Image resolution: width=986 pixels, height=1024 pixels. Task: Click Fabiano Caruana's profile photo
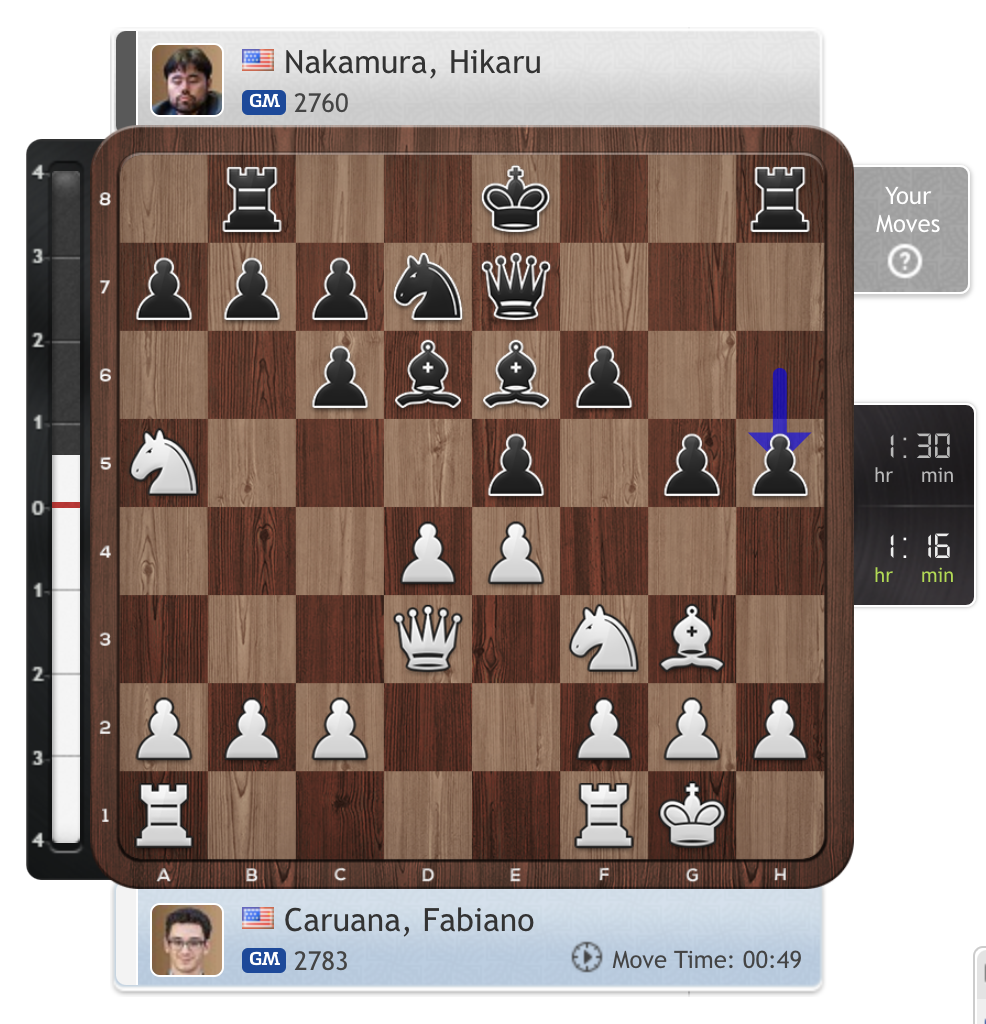pyautogui.click(x=187, y=940)
